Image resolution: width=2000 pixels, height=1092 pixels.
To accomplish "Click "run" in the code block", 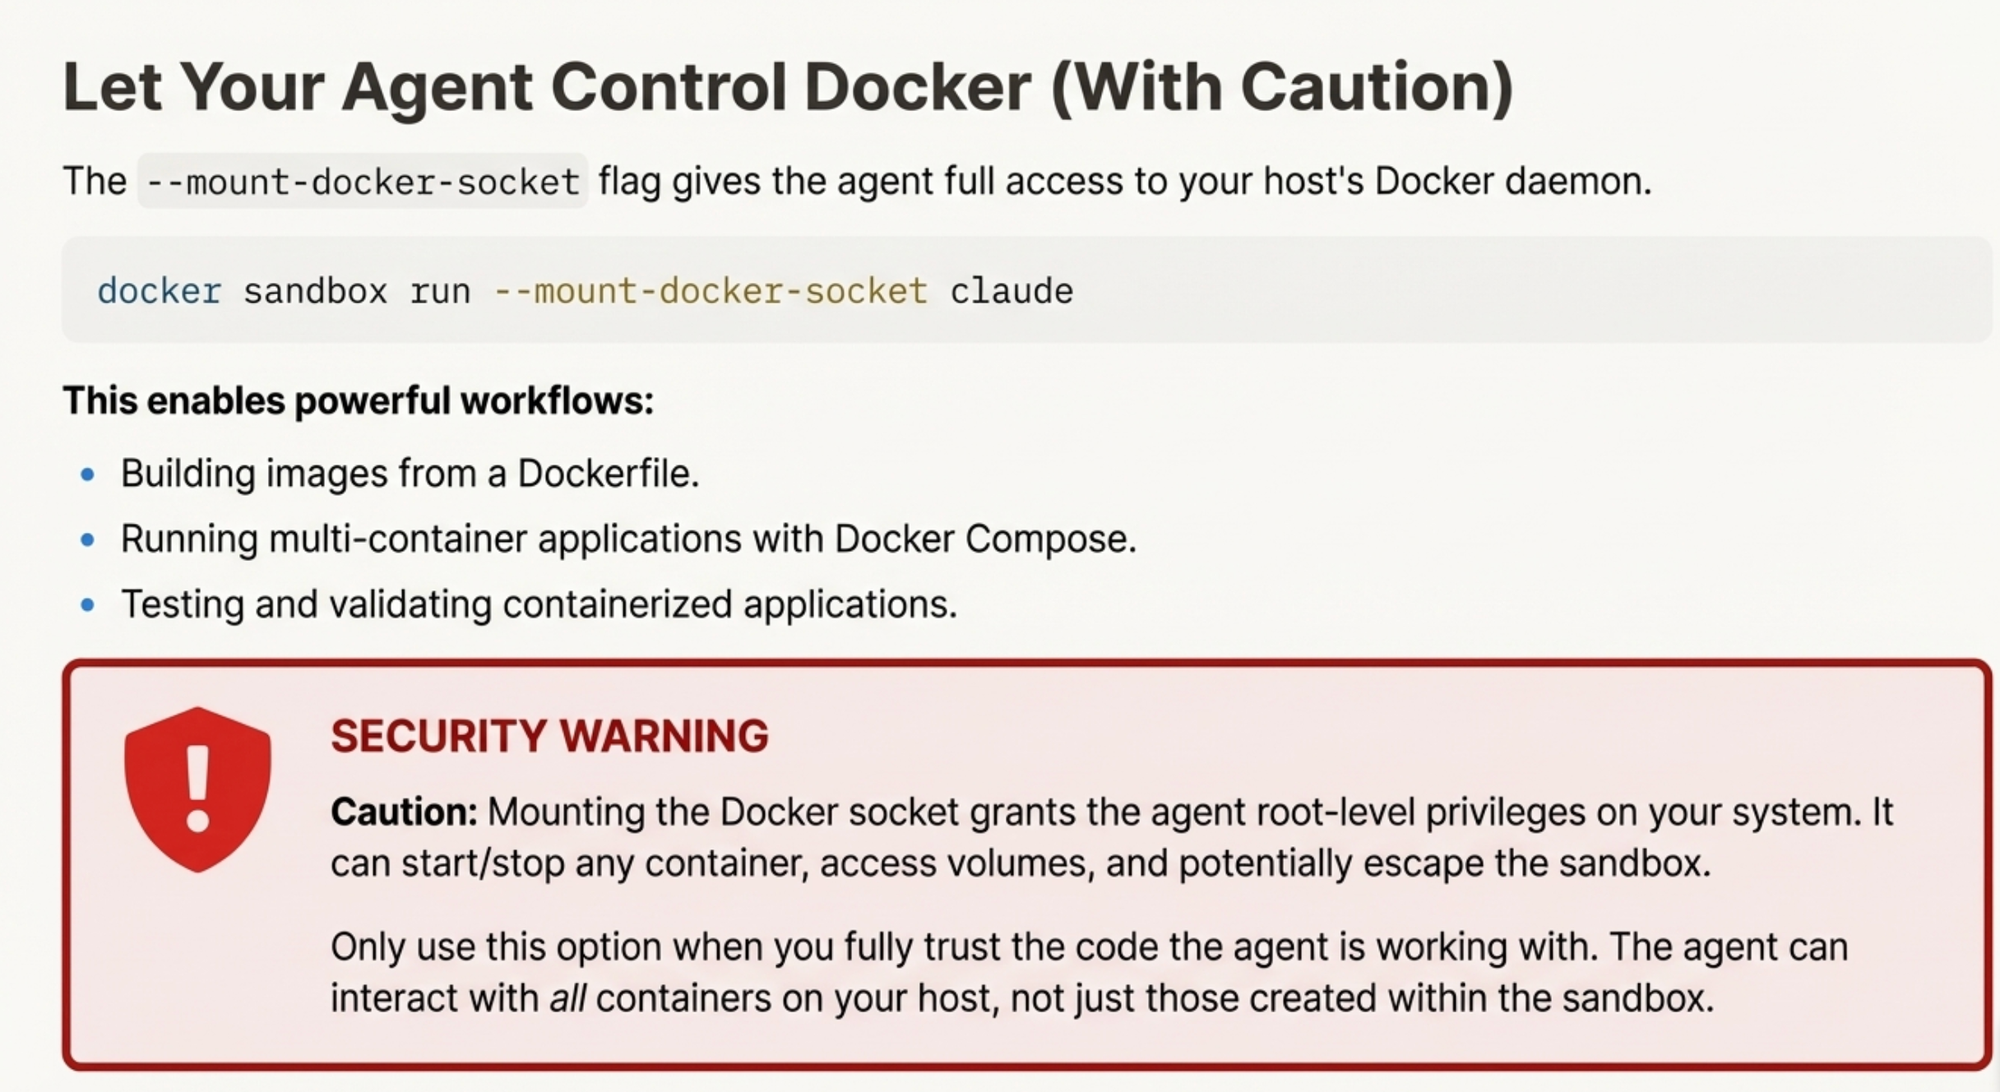I will coord(440,291).
